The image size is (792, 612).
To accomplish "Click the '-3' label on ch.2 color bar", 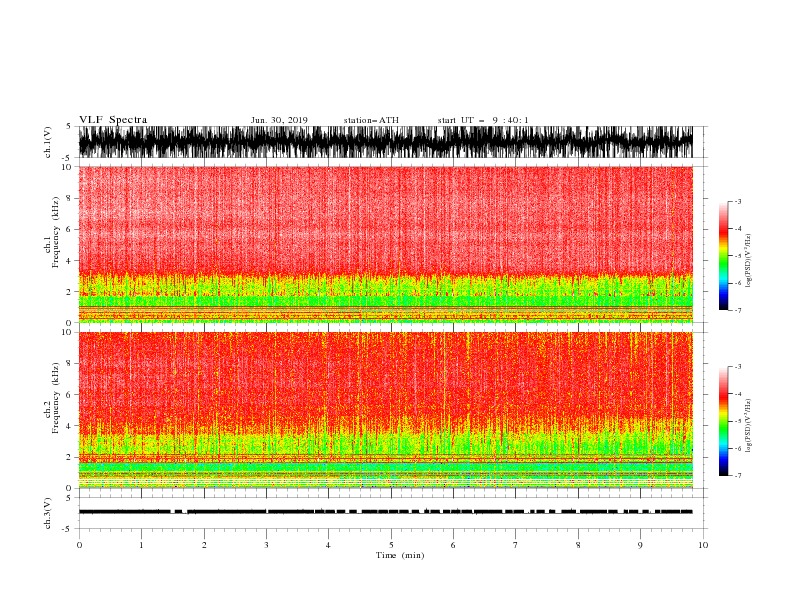I will click(737, 367).
